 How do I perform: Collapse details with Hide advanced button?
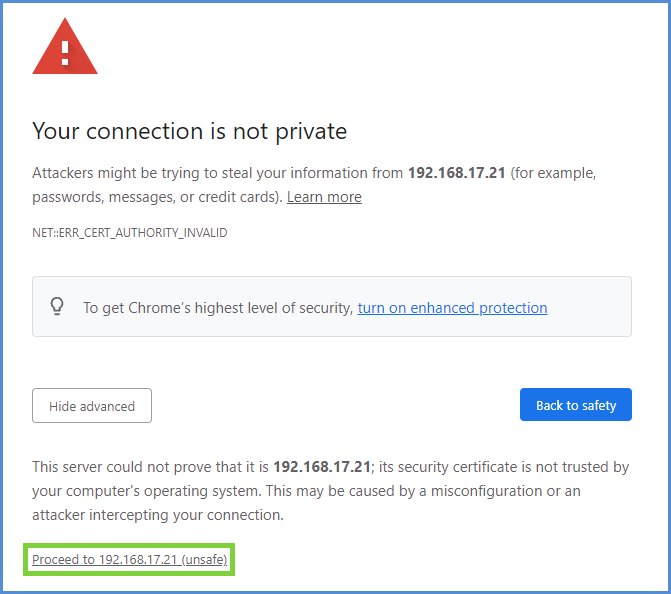pyautogui.click(x=92, y=406)
